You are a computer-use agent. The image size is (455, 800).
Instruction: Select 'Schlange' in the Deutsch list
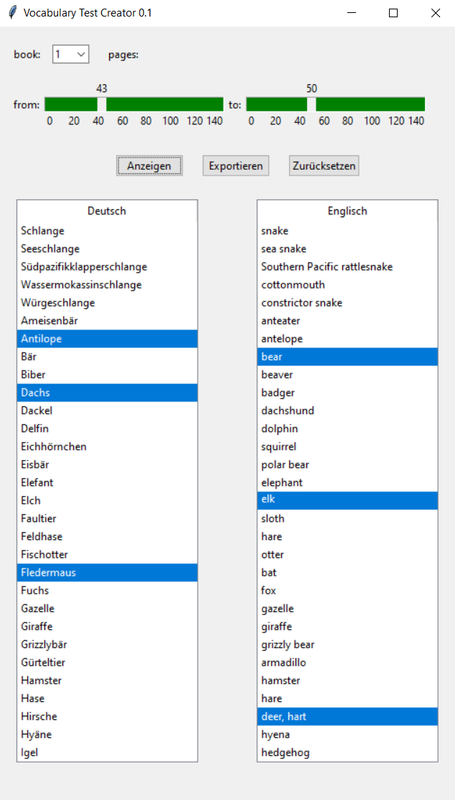[107, 231]
